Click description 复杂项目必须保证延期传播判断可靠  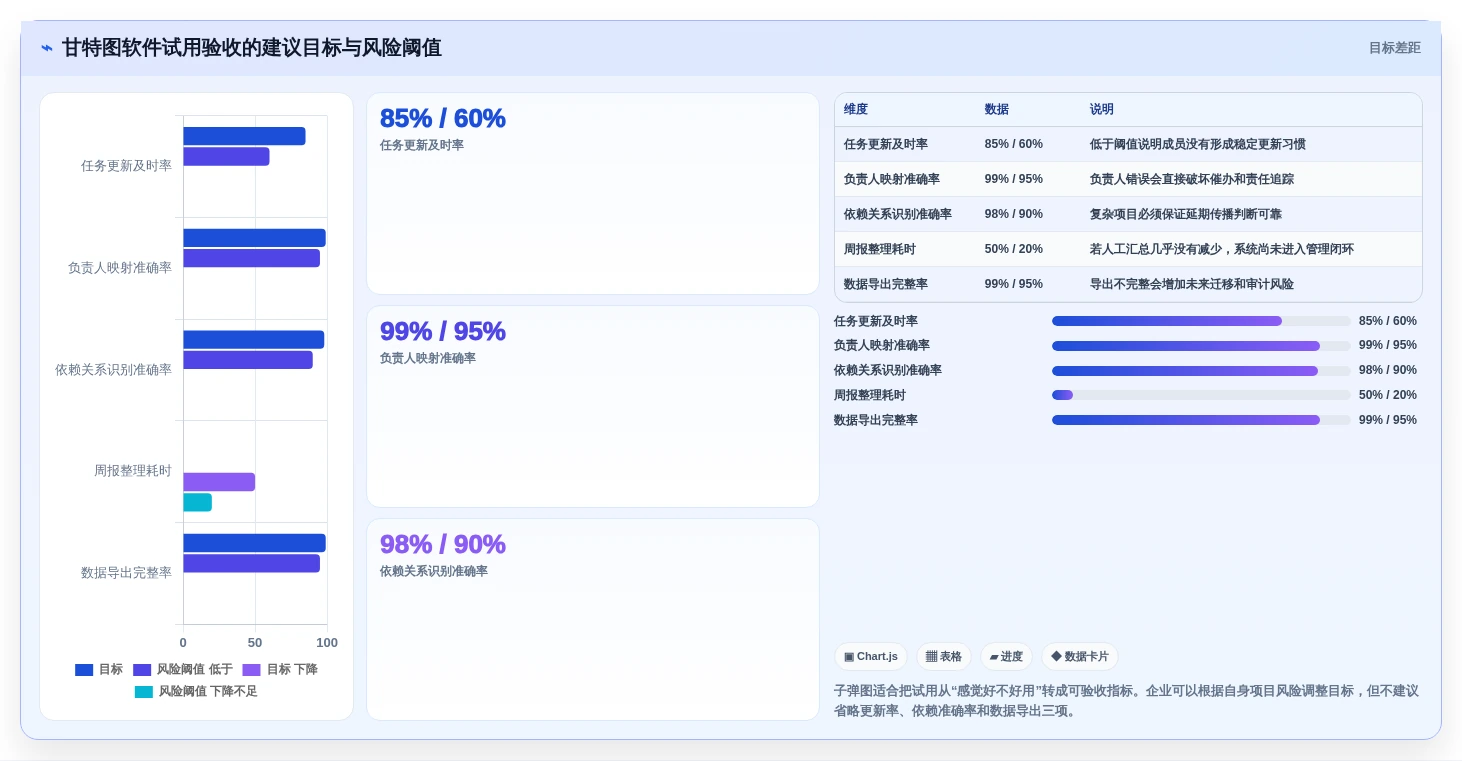coord(1186,214)
